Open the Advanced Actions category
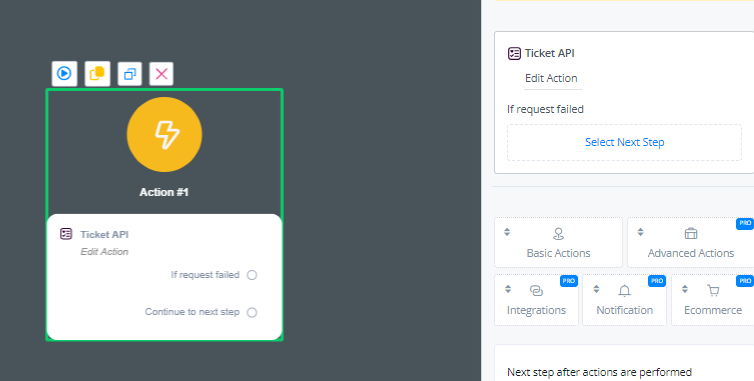 pos(691,242)
